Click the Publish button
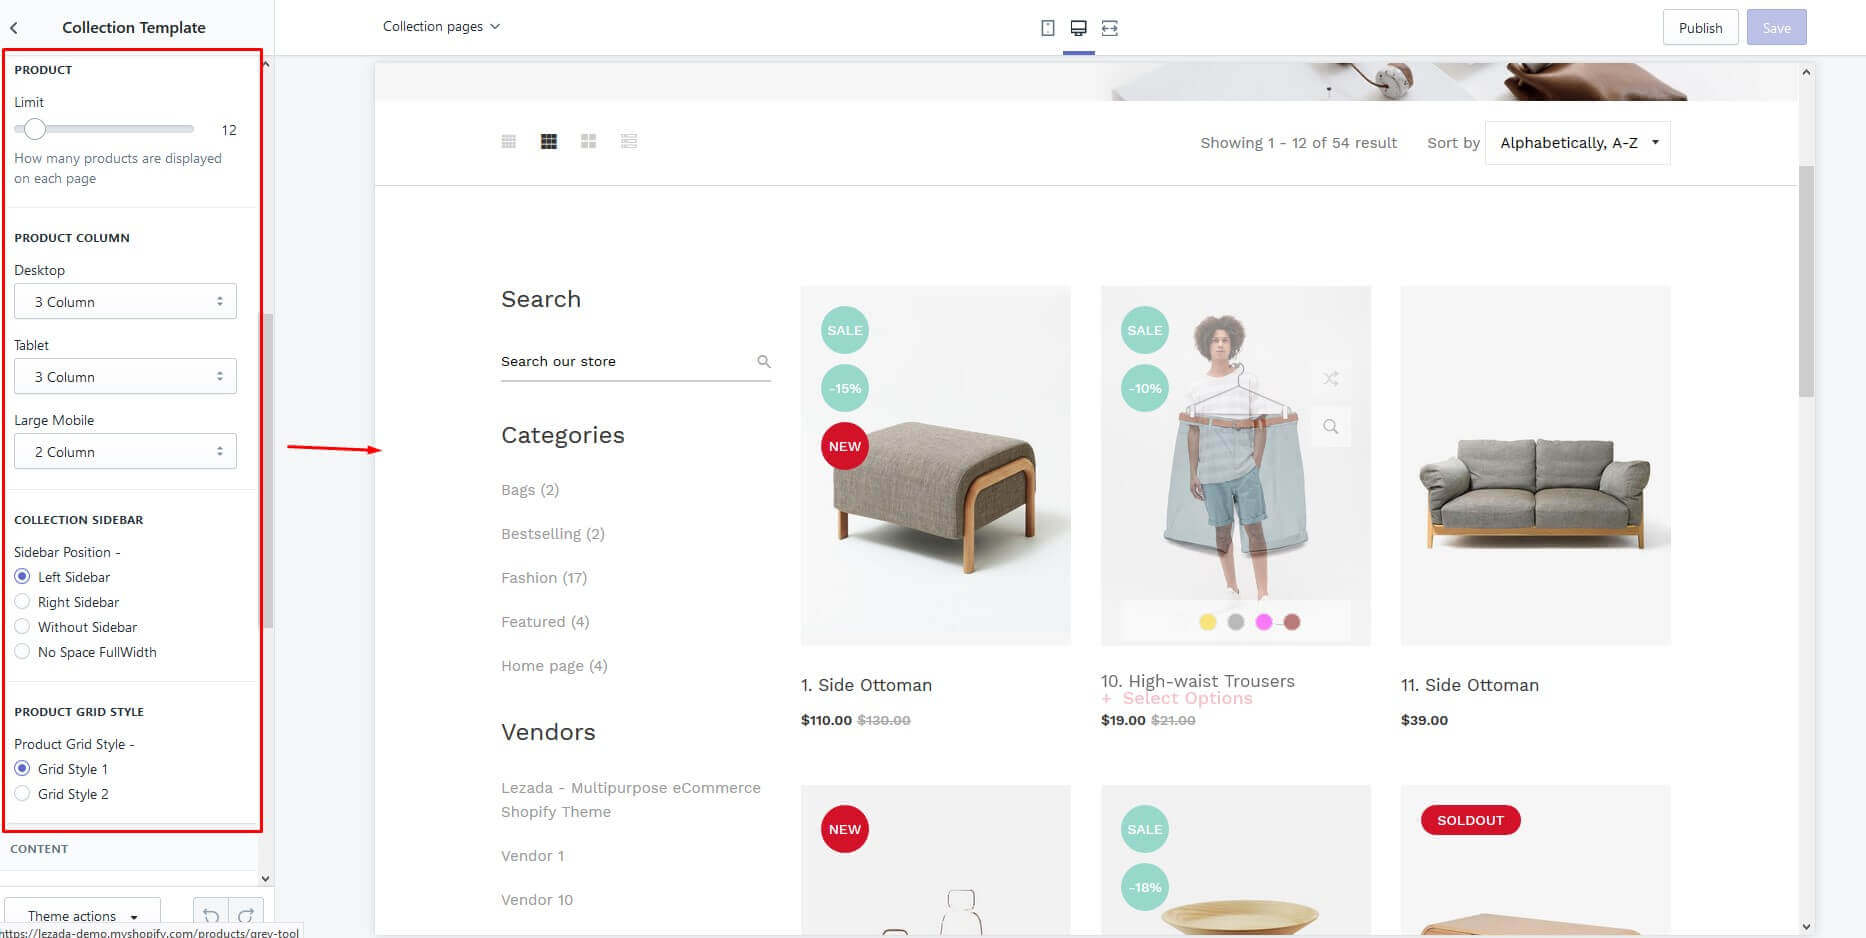The image size is (1866, 938). pos(1700,28)
